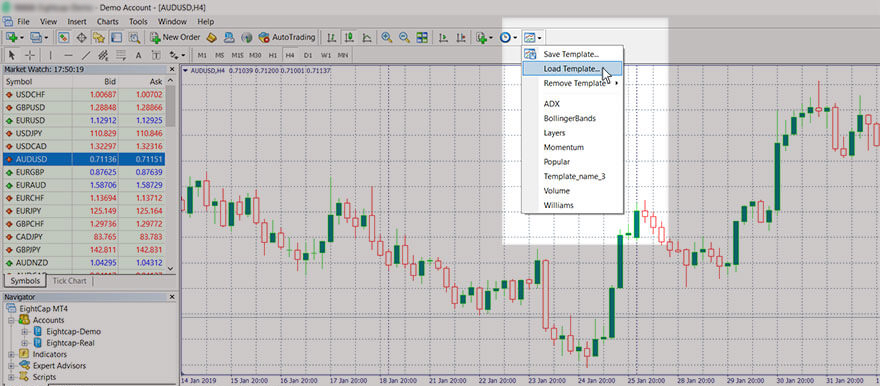Image resolution: width=880 pixels, height=386 pixels.
Task: Tile chart windows with grid icon
Action: [422, 38]
